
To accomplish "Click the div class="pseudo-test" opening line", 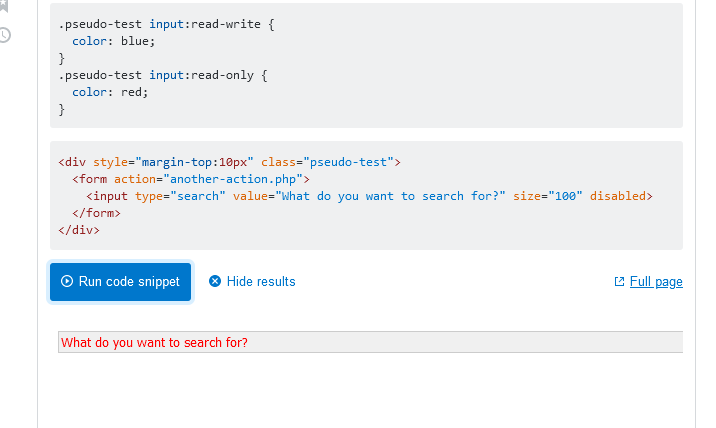I will pos(229,162).
